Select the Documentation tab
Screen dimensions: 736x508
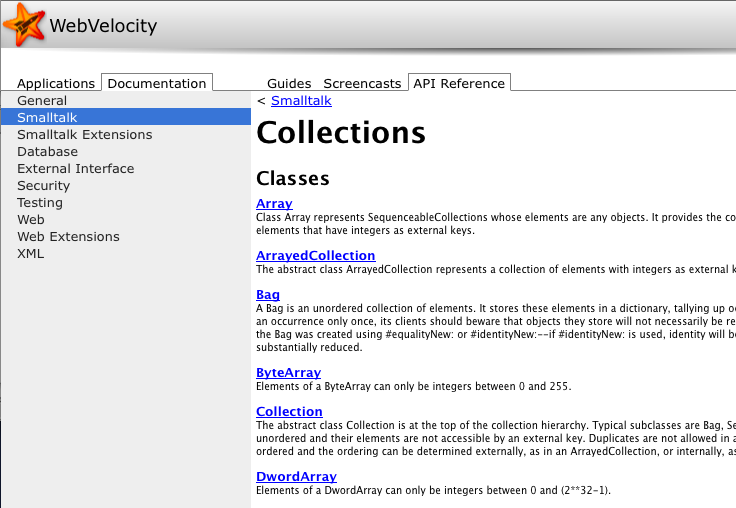click(x=157, y=83)
